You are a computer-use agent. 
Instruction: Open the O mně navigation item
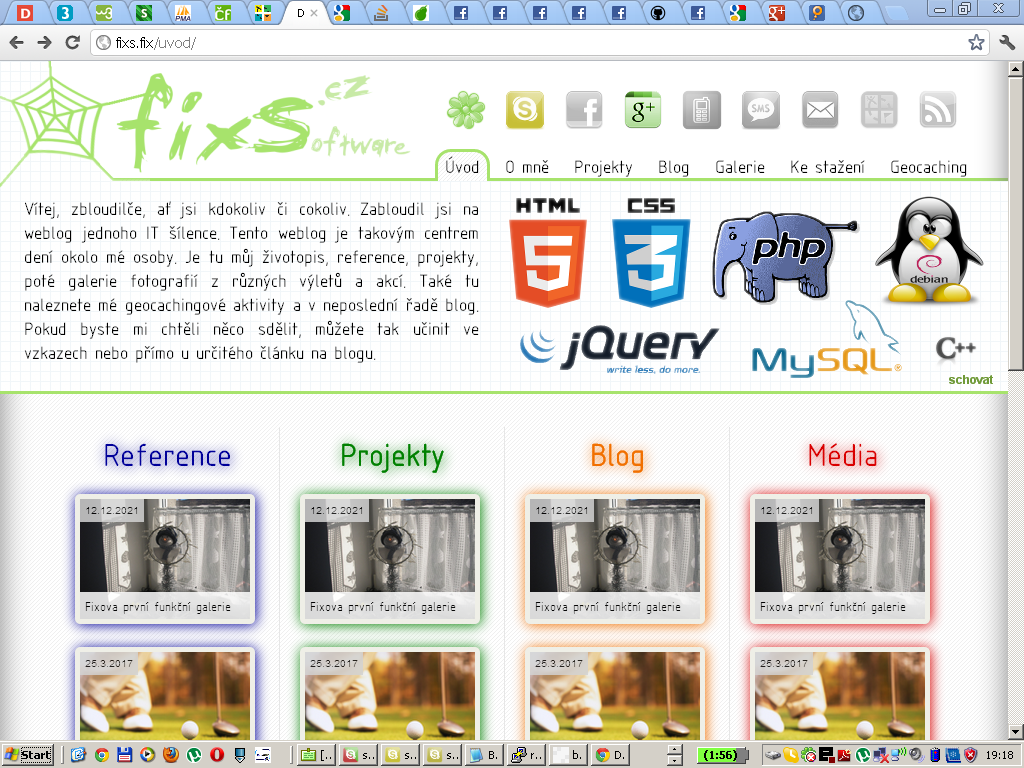point(527,167)
